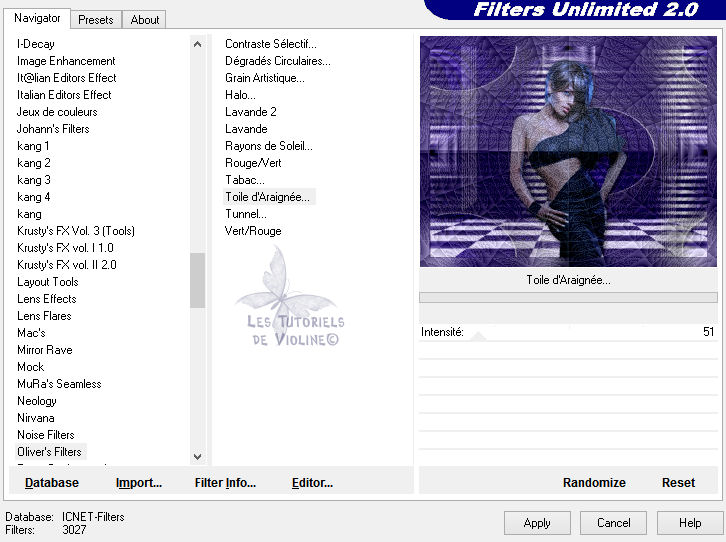Select the Lens Flares category
Screen dimensions: 726x542
[x=43, y=316]
